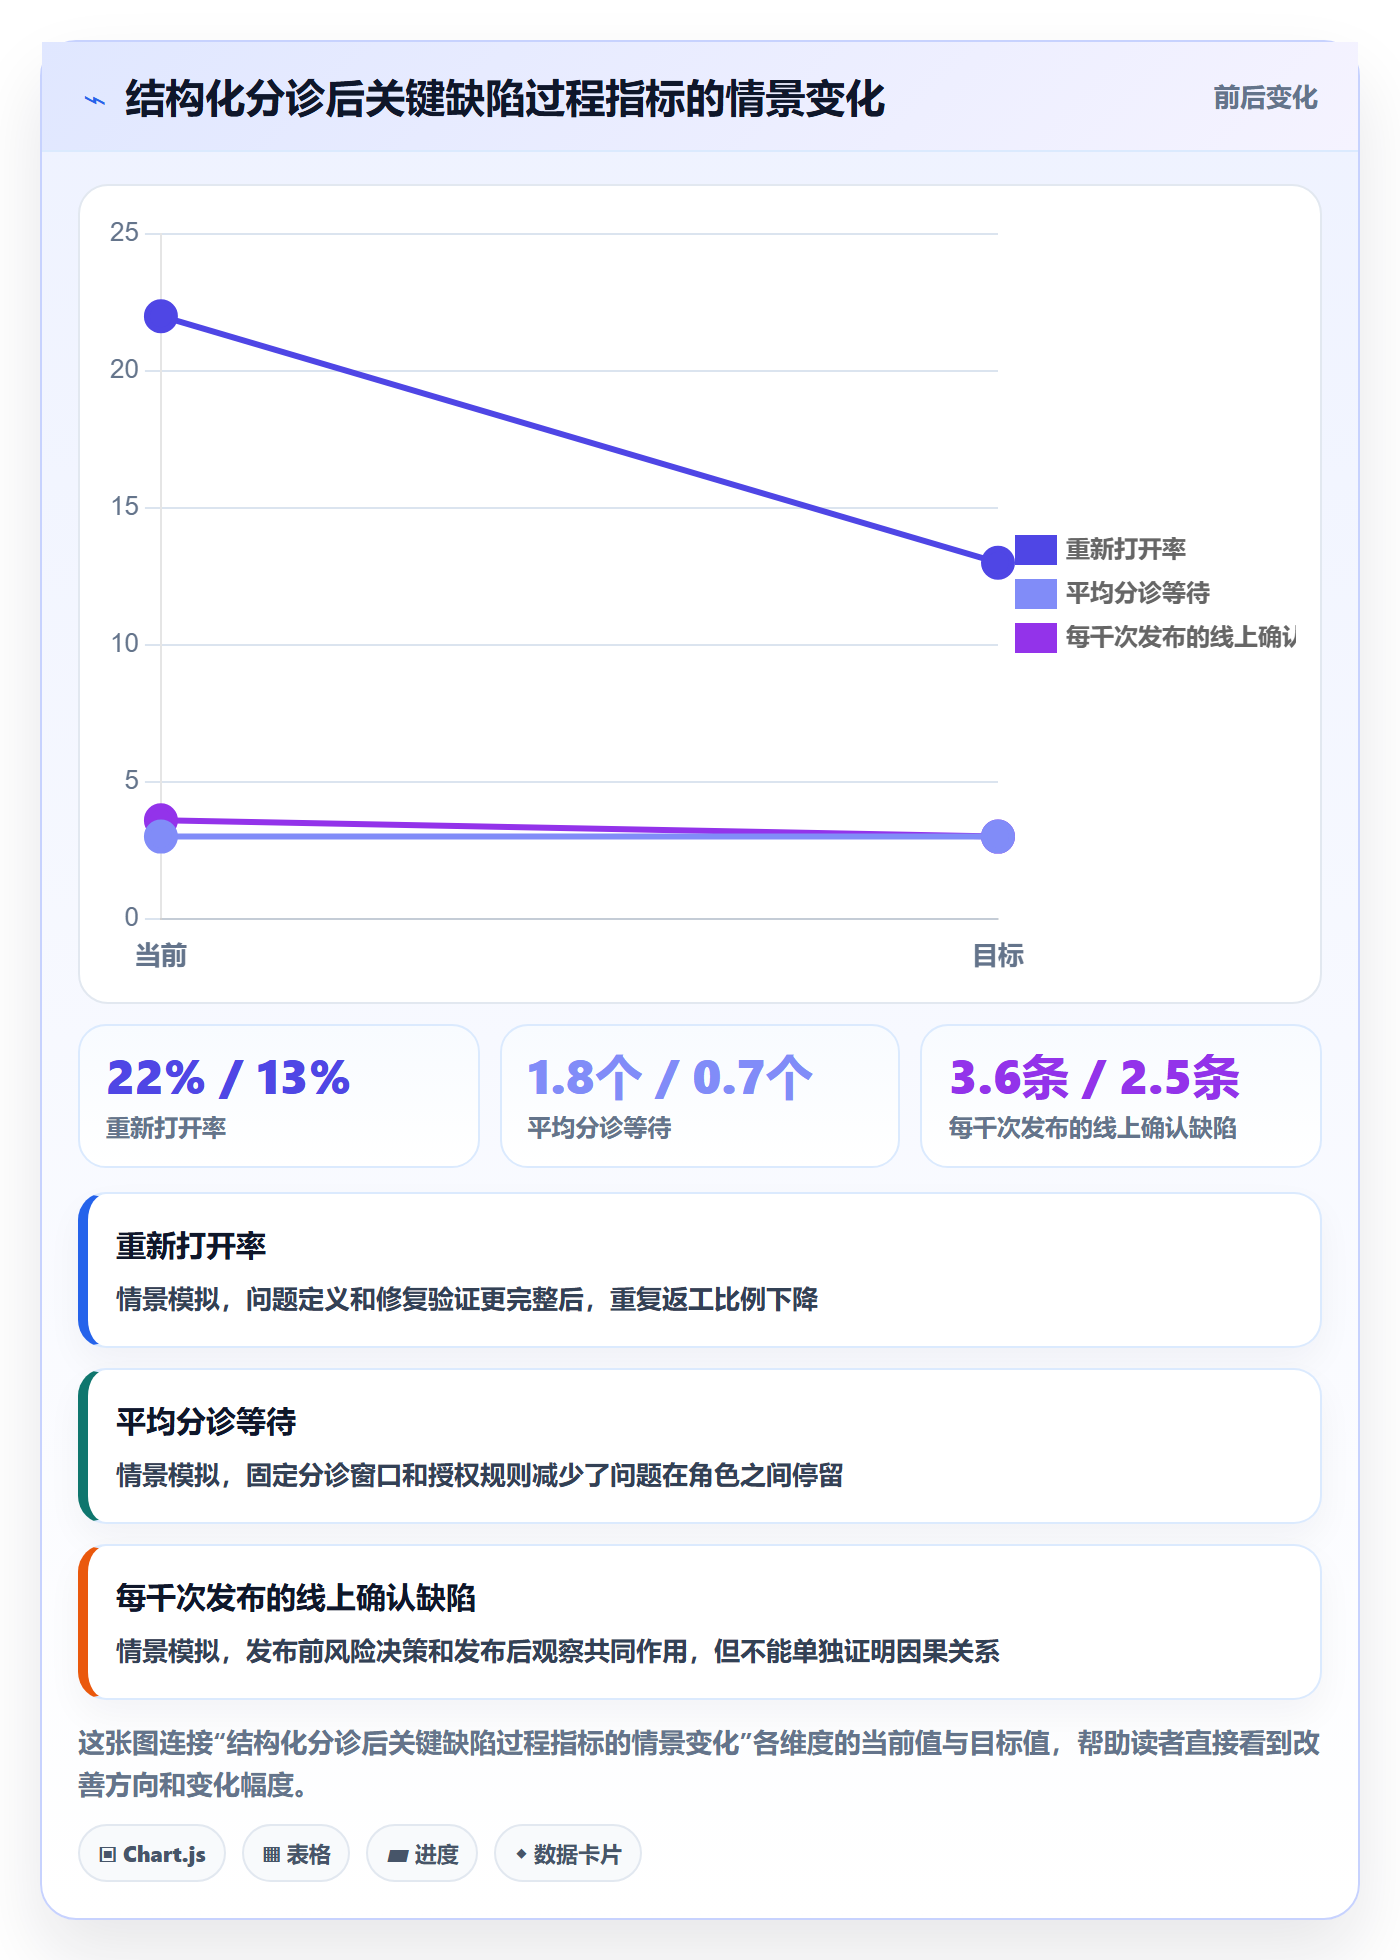Screen dimensions: 1400x1960
Task: Click the 目标 x-axis label
Action: [998, 956]
